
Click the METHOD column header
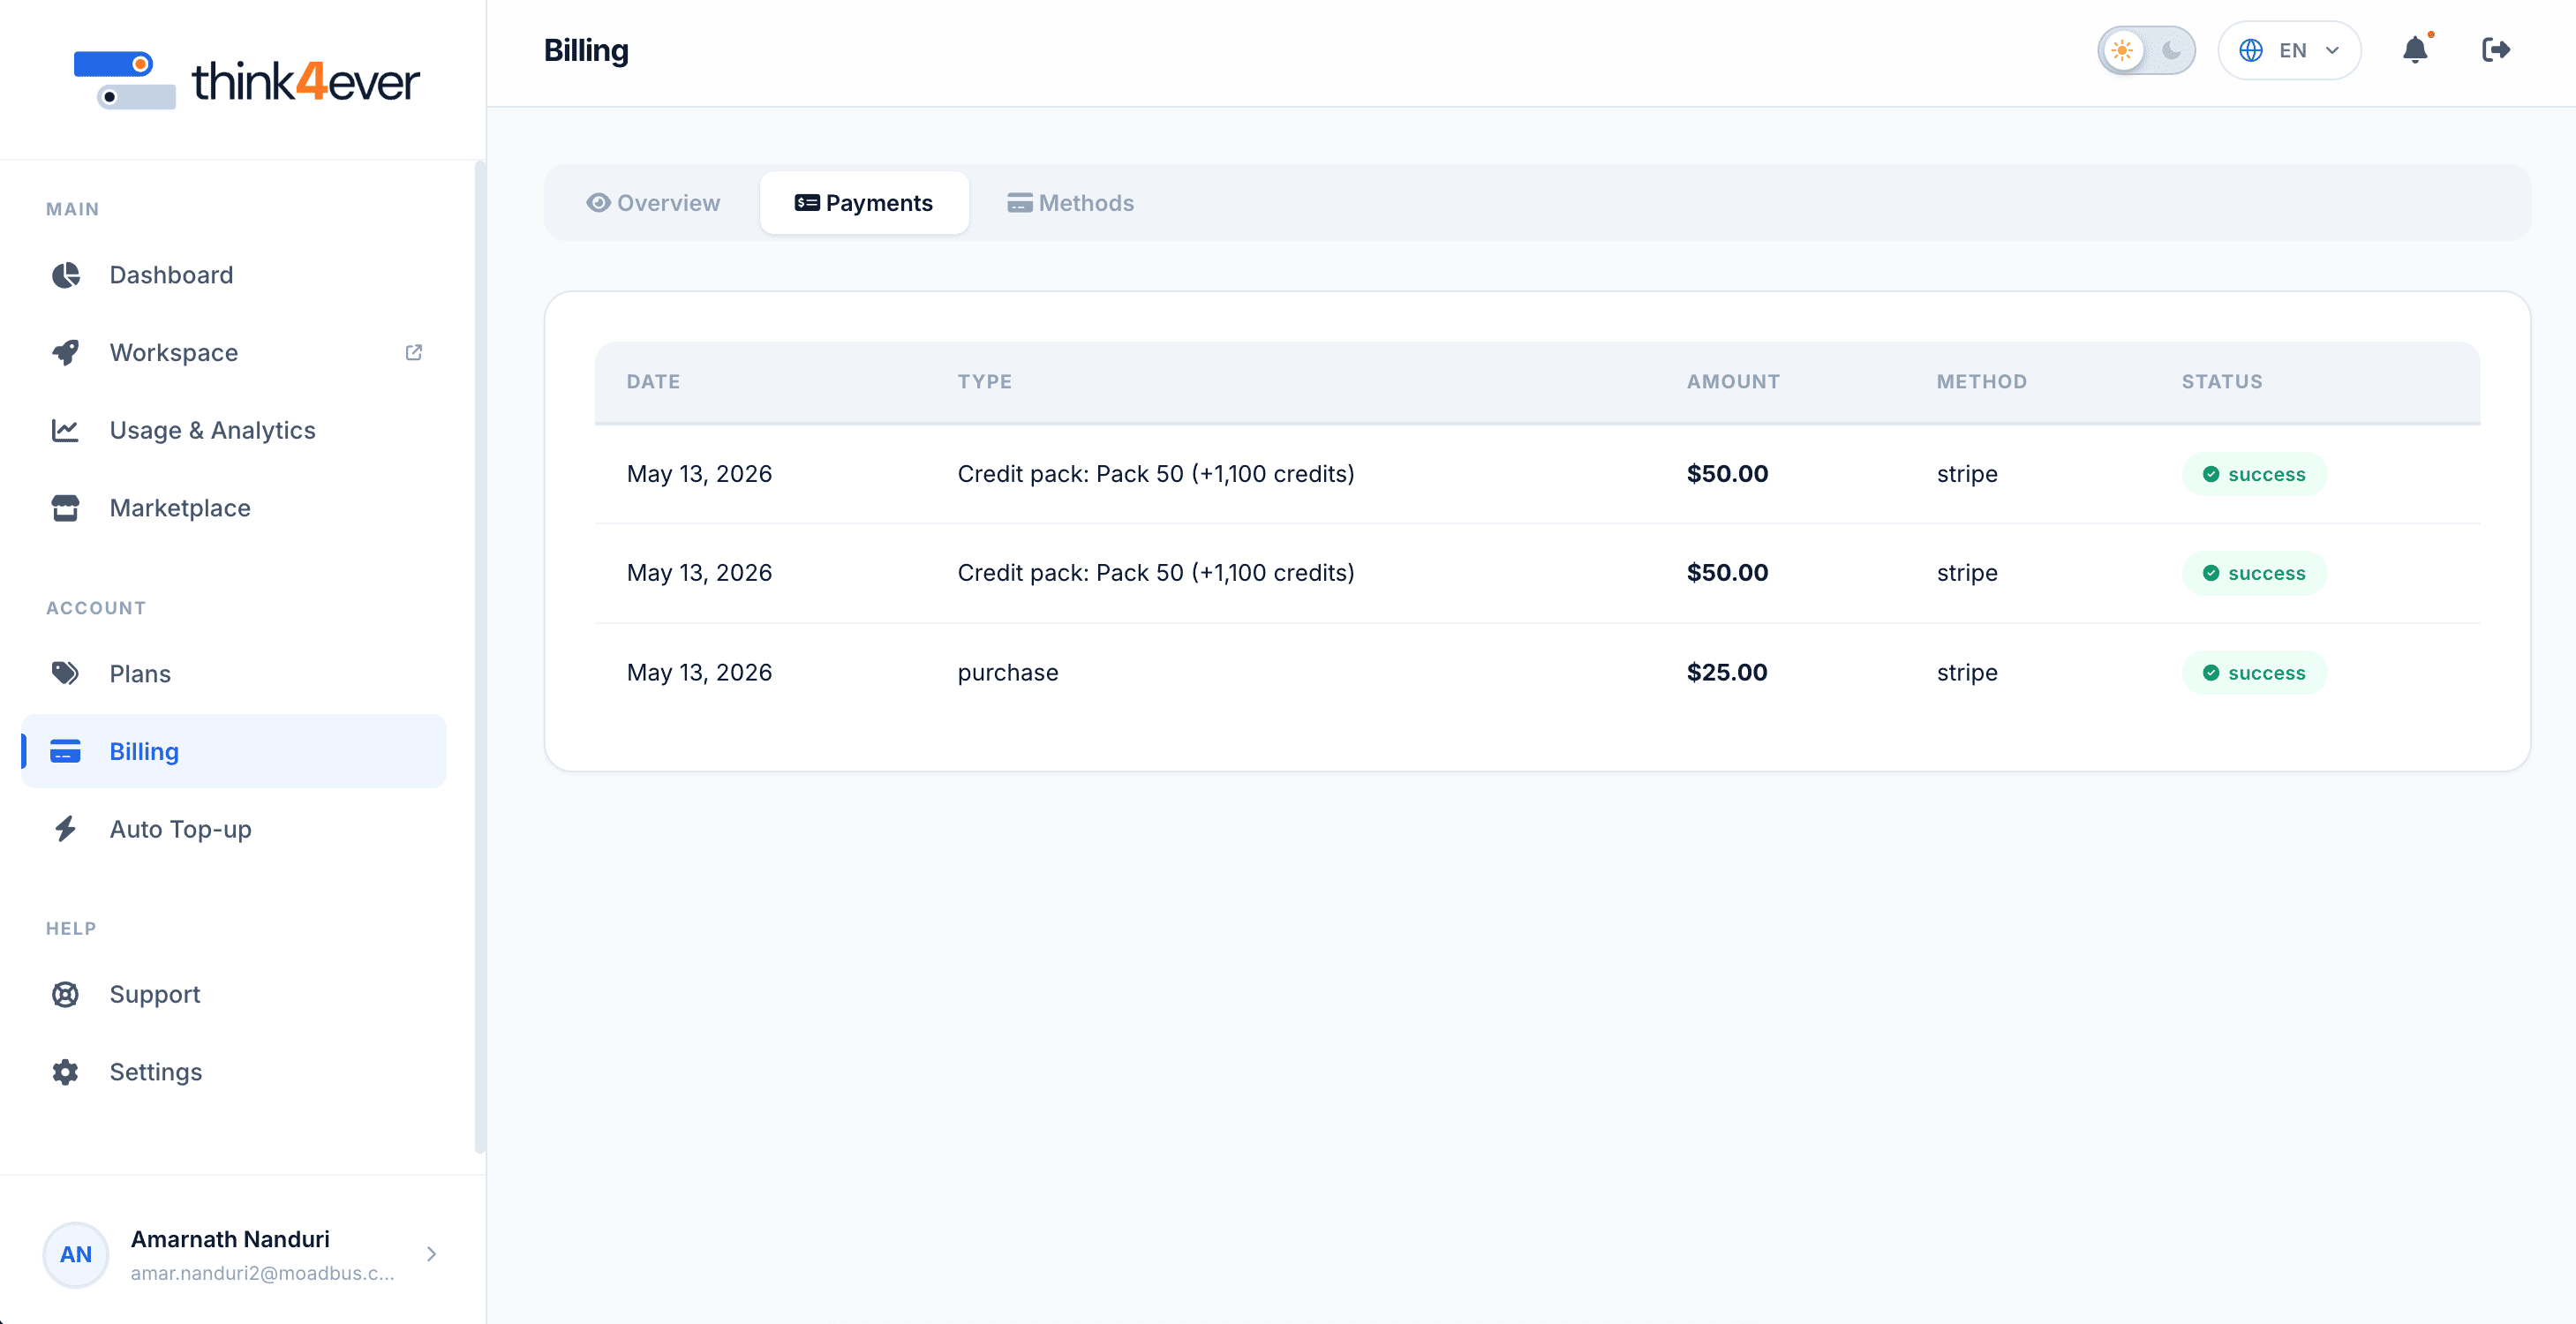point(1981,381)
